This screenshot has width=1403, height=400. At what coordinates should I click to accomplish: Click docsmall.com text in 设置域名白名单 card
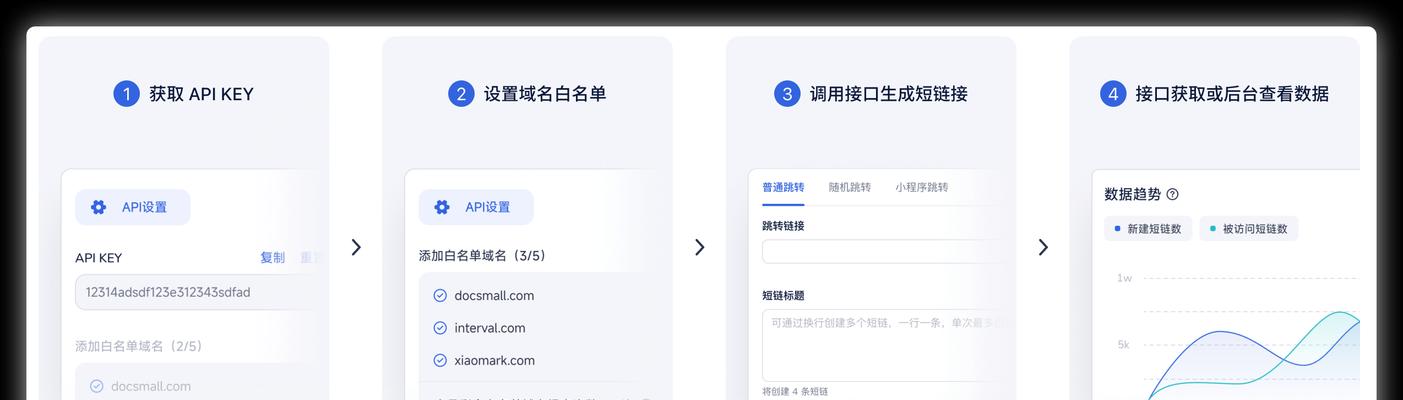coord(494,295)
